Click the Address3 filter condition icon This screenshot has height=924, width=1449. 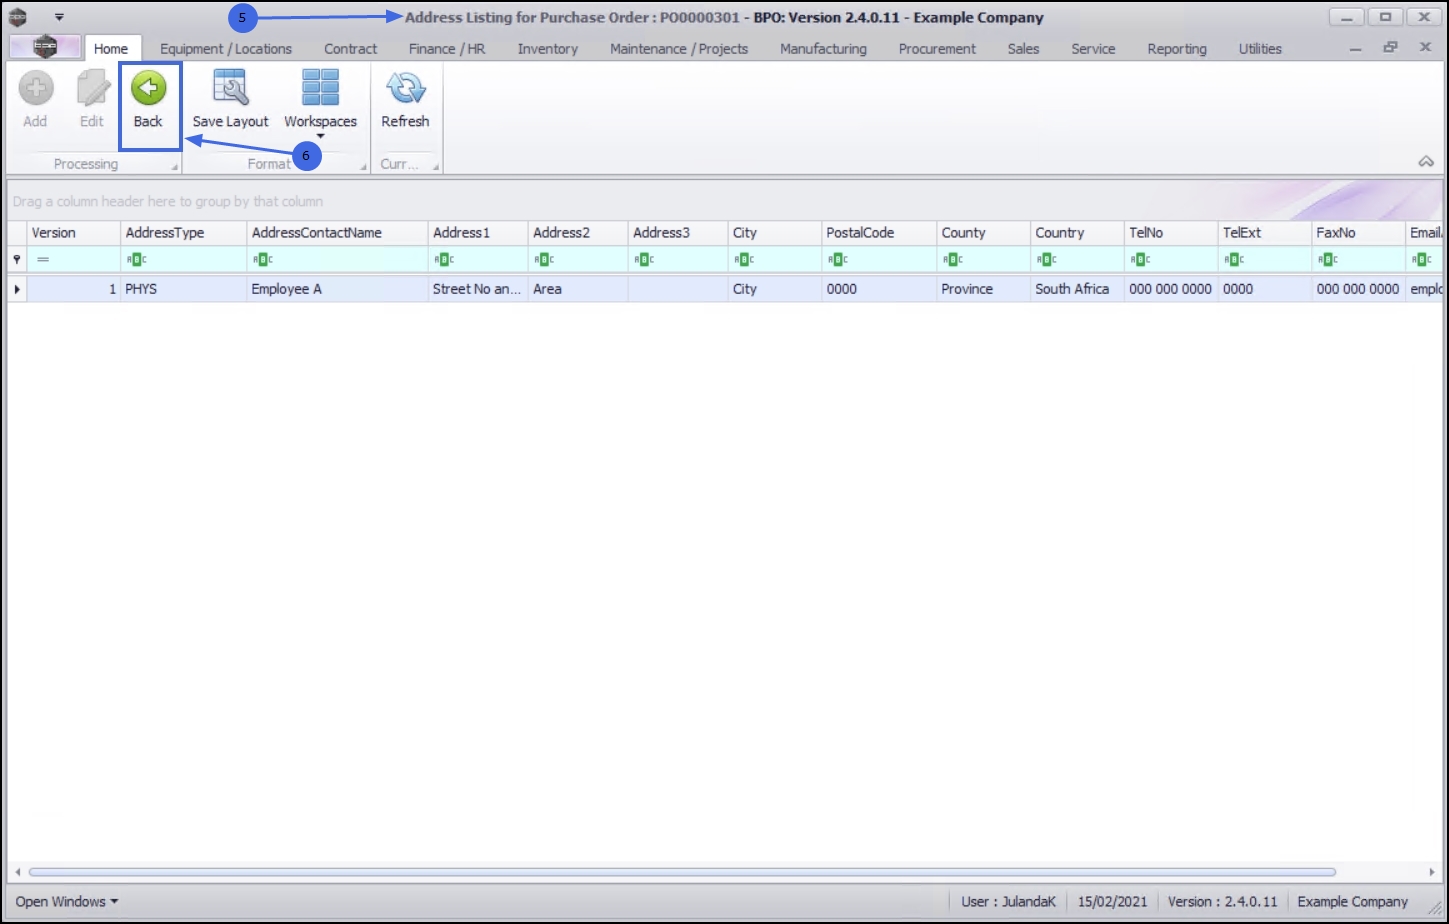click(x=642, y=260)
